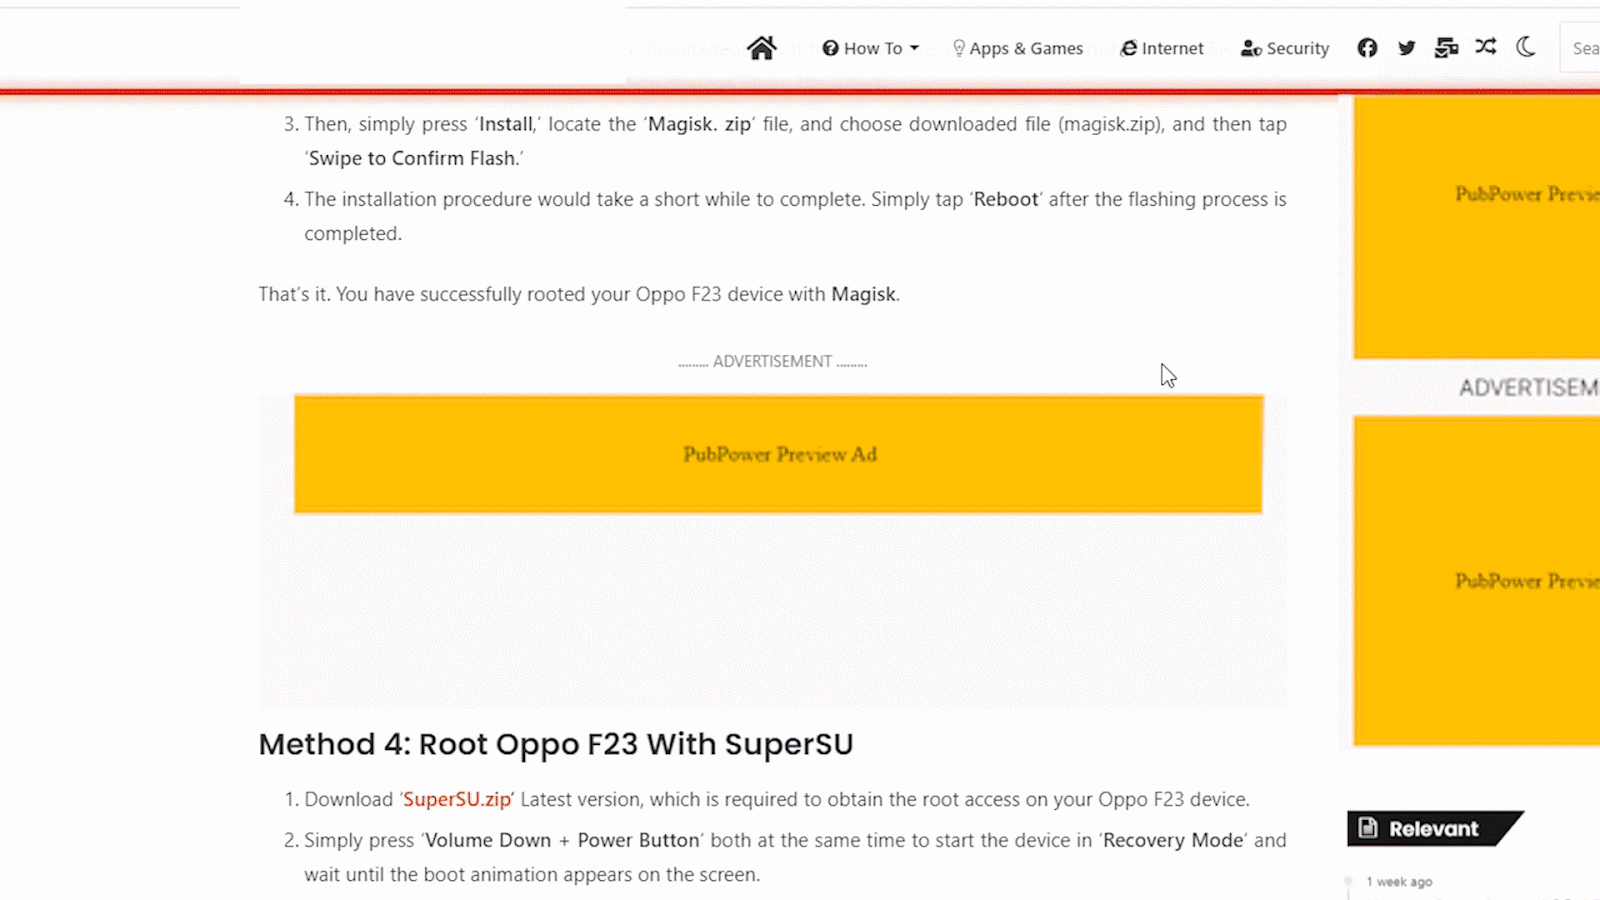1600x900 pixels.
Task: Select the Relevant sidebar heading
Action: [1434, 829]
